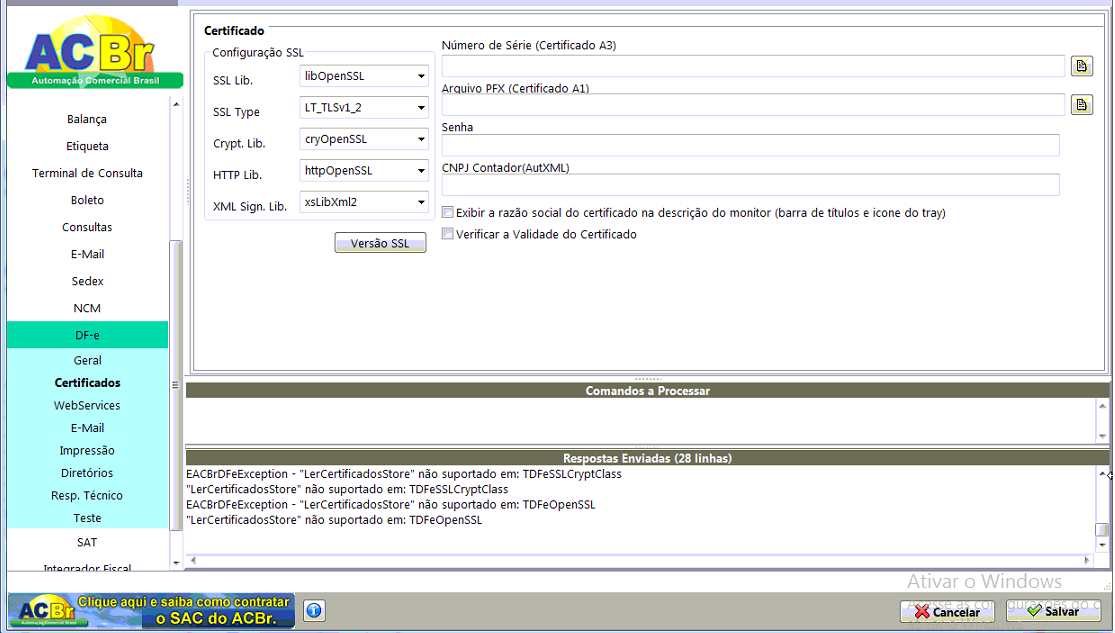Viewport: 1115px width, 633px height.
Task: Click the Senha input field
Action: tap(750, 145)
